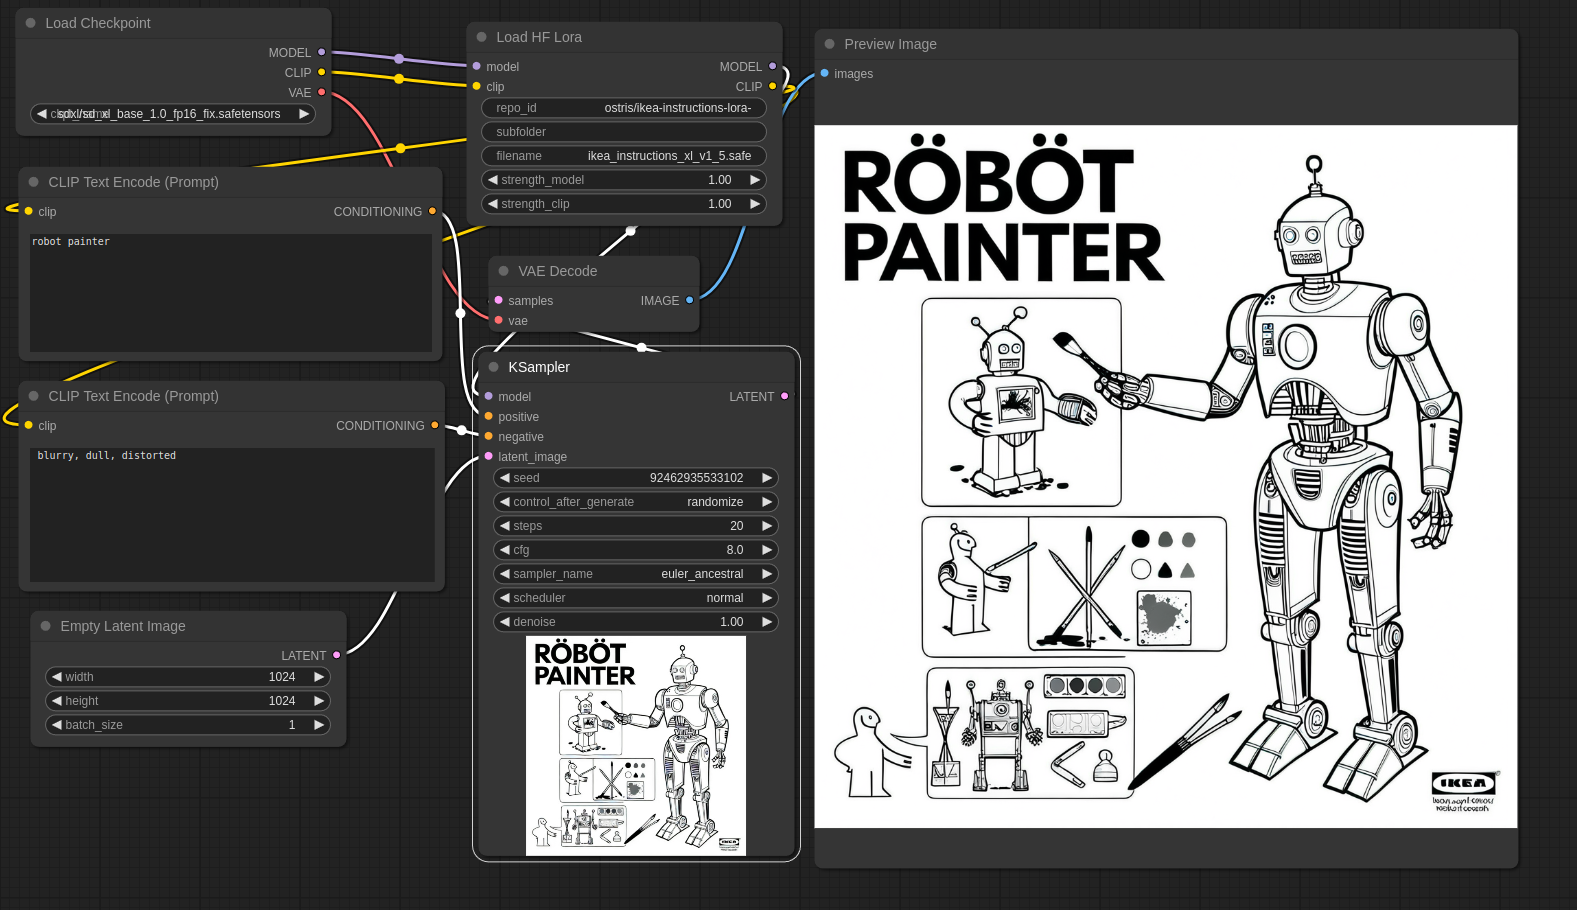Click the clip input socket on Load HF Lora
Viewport: 1577px width, 910px height.
[477, 86]
